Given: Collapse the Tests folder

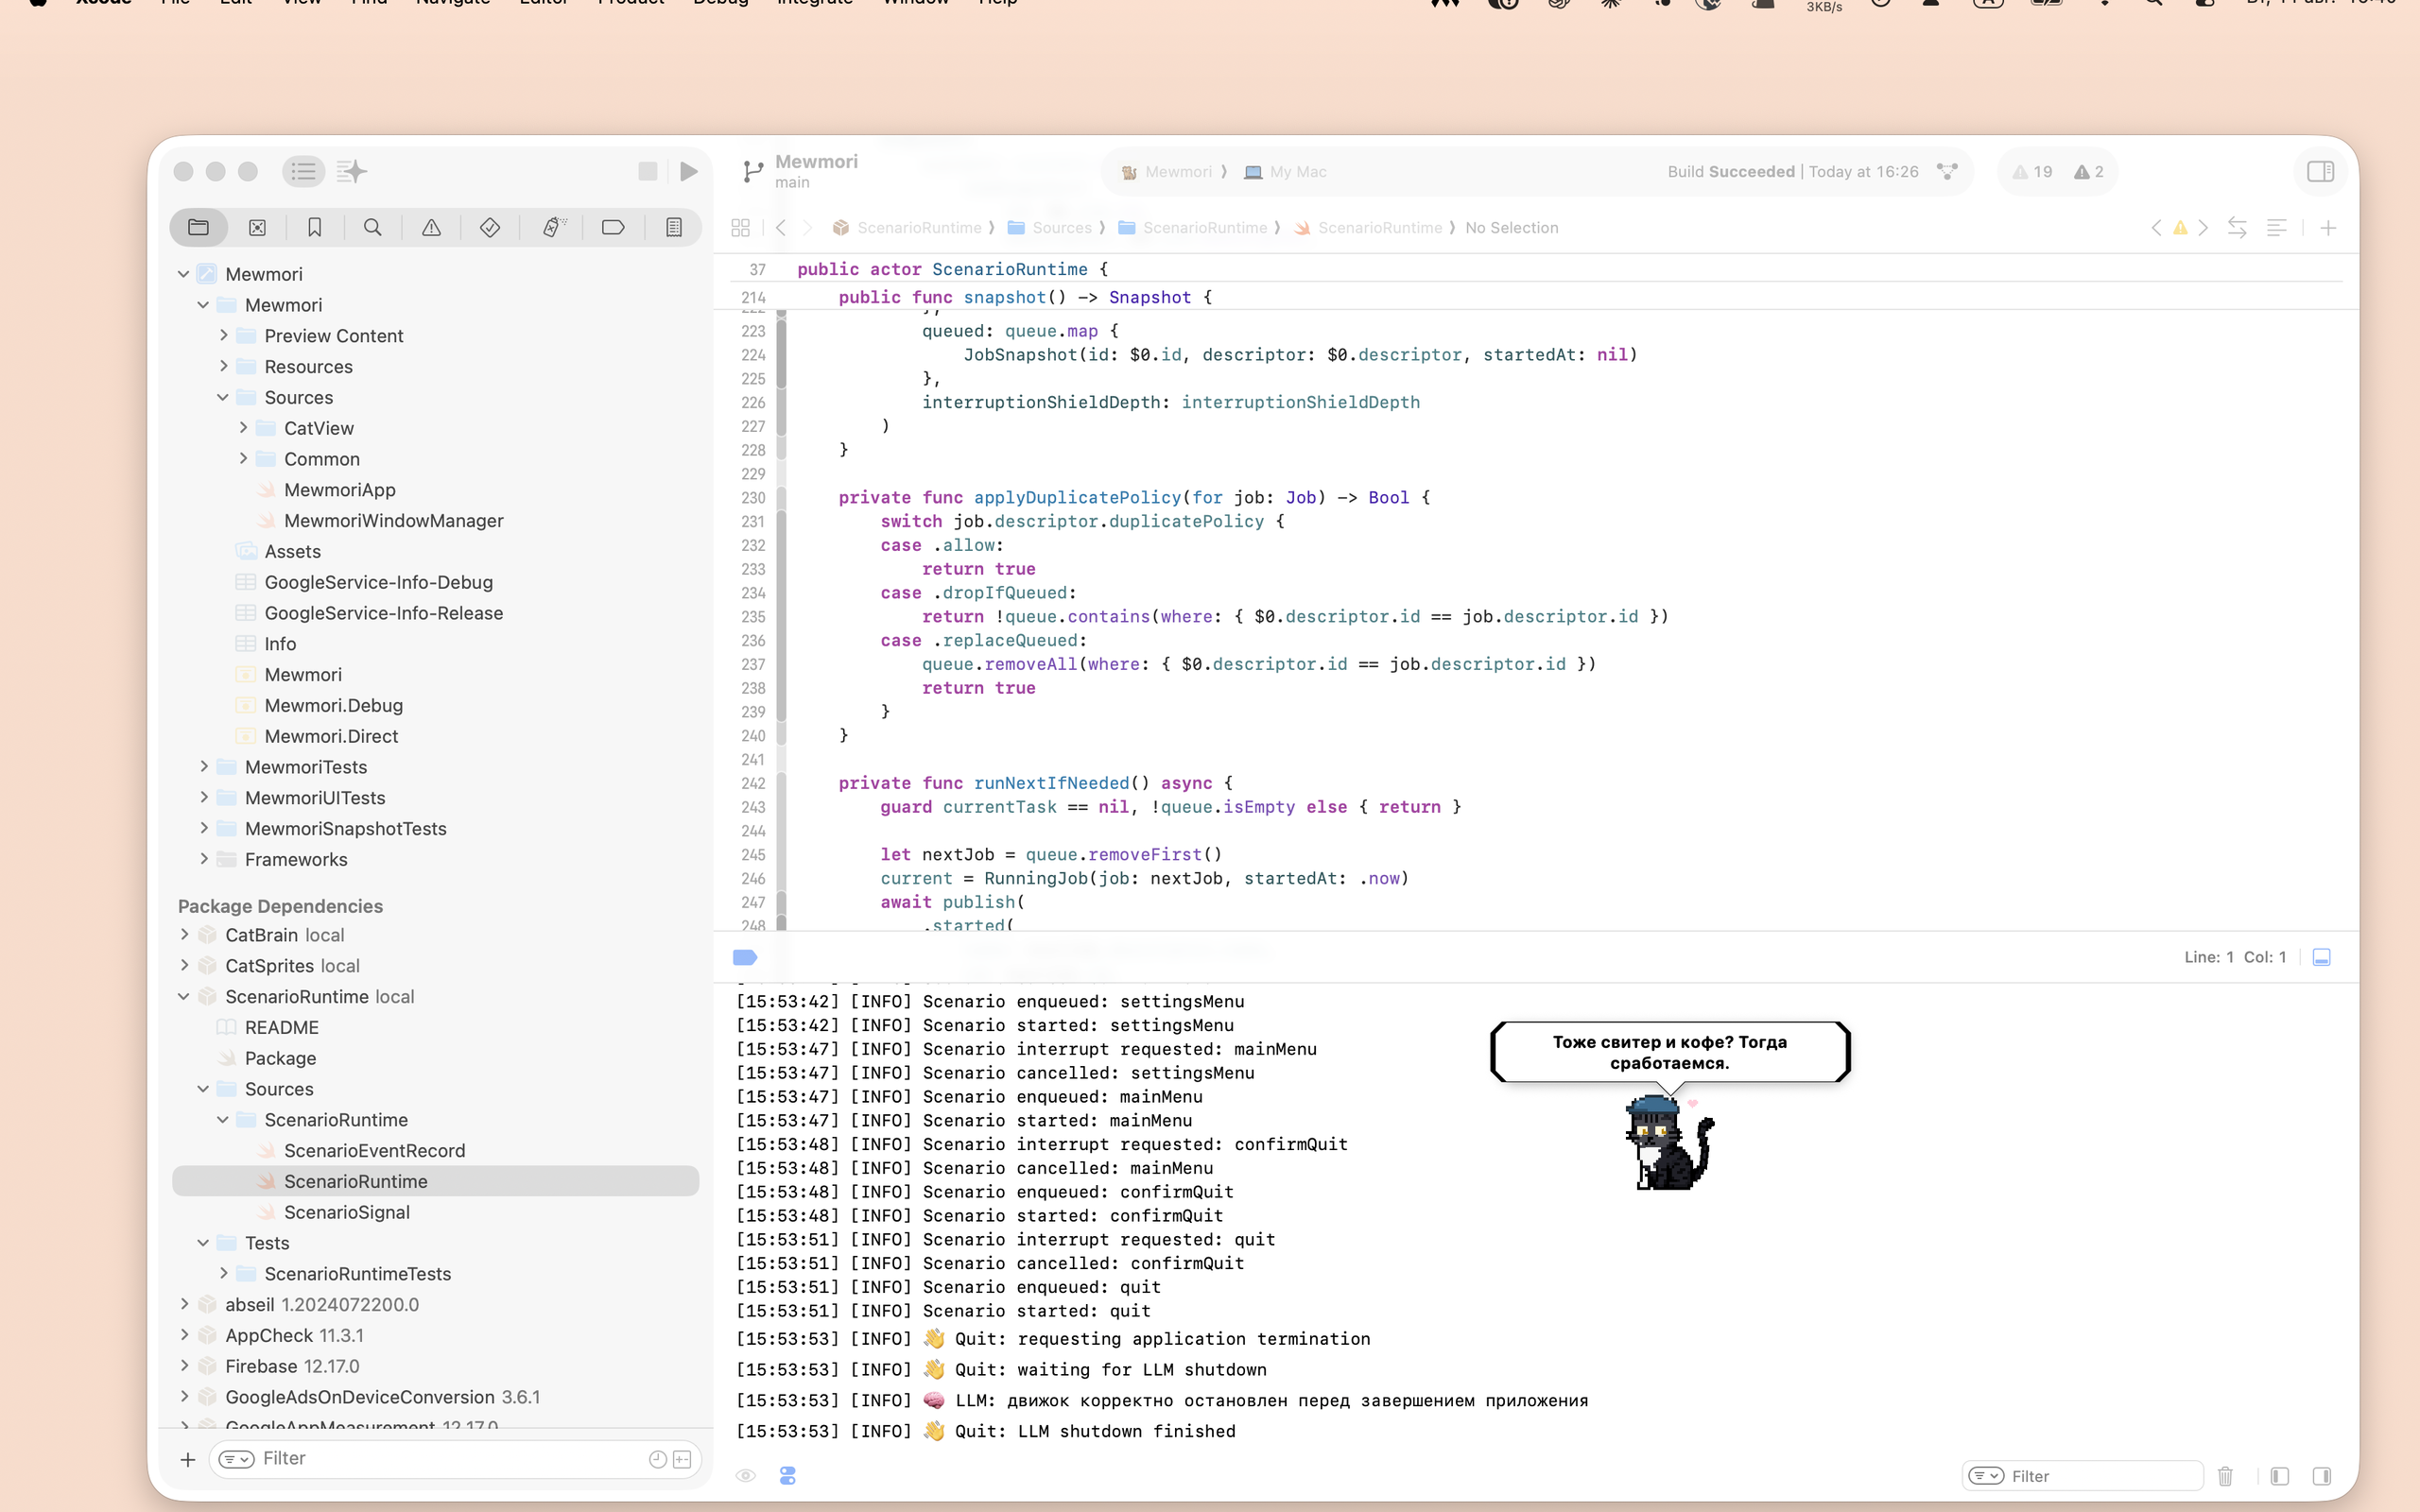Looking at the screenshot, I should [x=204, y=1243].
